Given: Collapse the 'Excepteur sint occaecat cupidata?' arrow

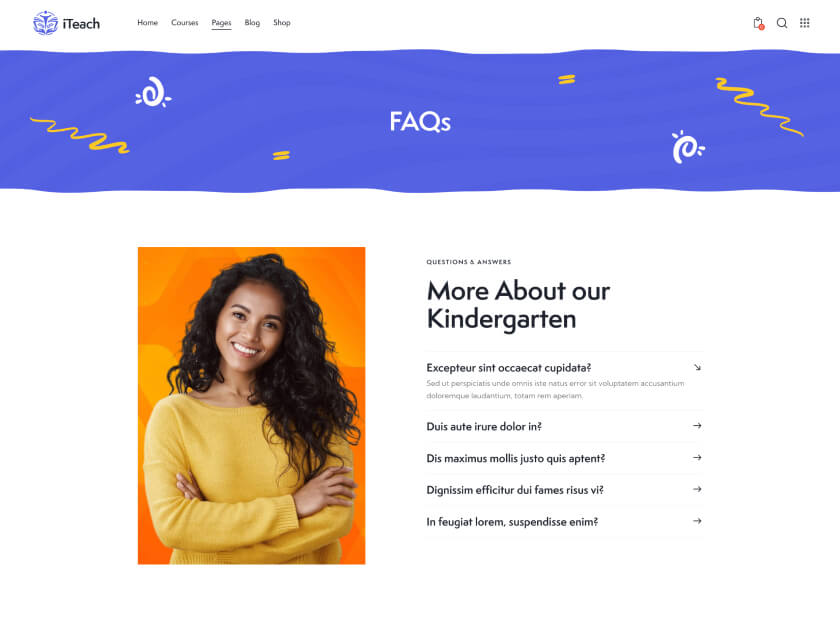Looking at the screenshot, I should (x=697, y=367).
